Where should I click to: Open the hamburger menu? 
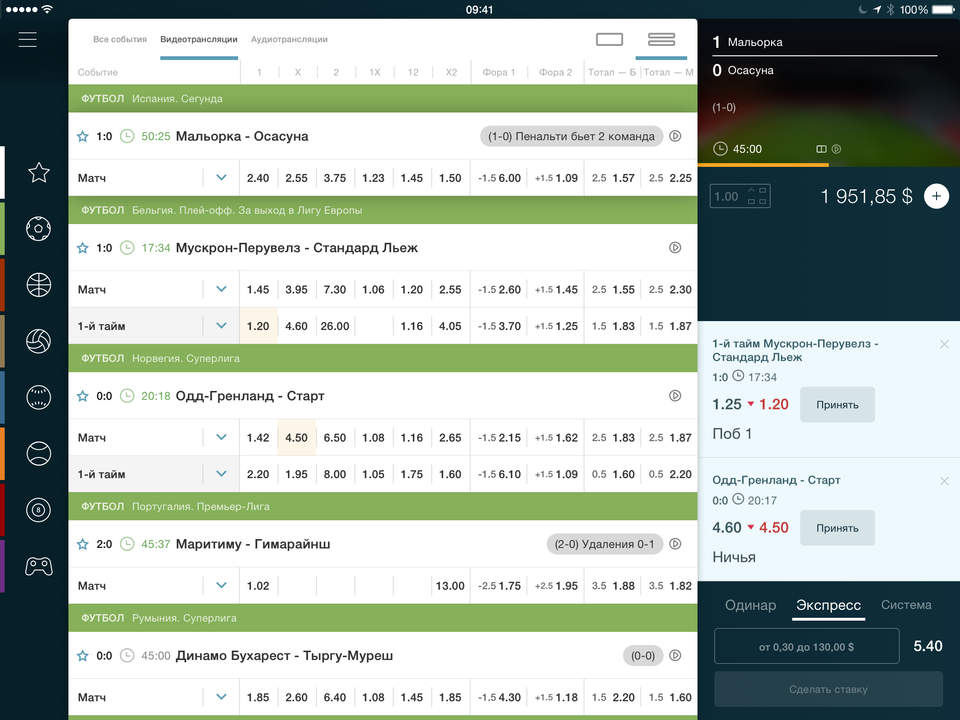(x=28, y=40)
